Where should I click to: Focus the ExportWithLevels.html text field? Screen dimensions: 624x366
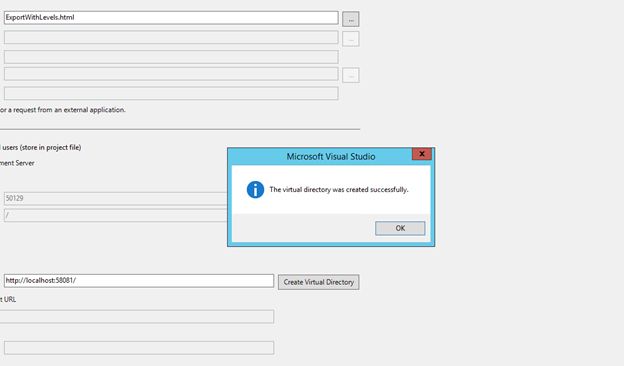171,18
